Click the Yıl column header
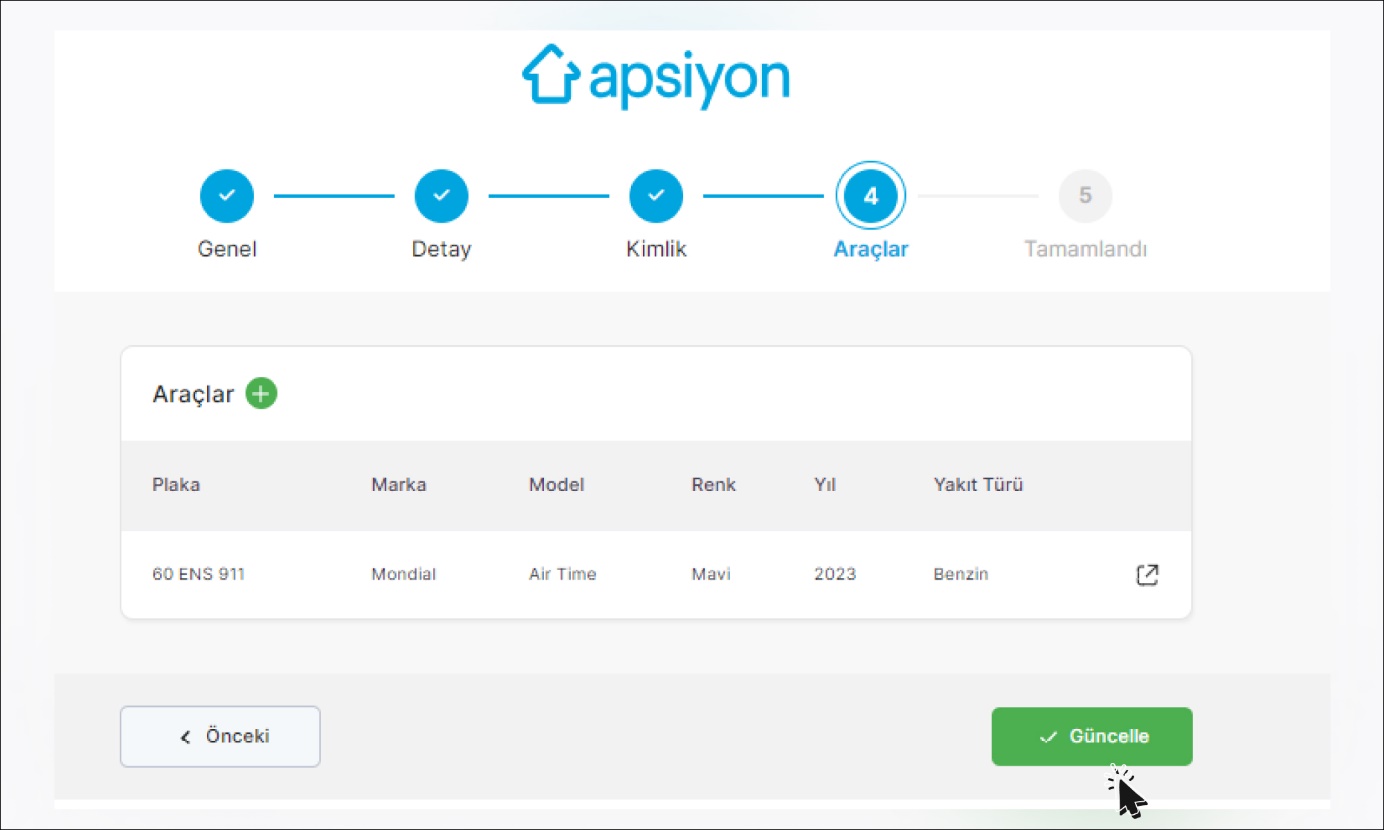The height and width of the screenshot is (830, 1384). click(825, 485)
